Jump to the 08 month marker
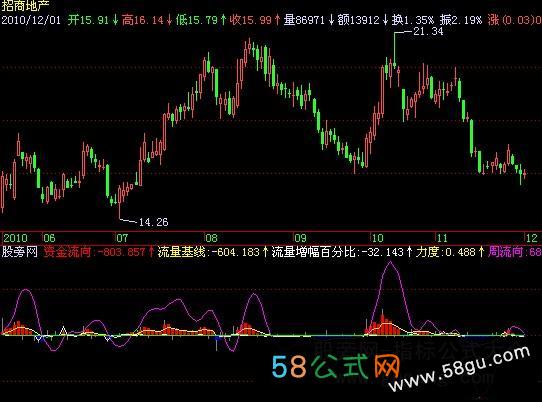The width and height of the screenshot is (542, 402). pos(212,238)
